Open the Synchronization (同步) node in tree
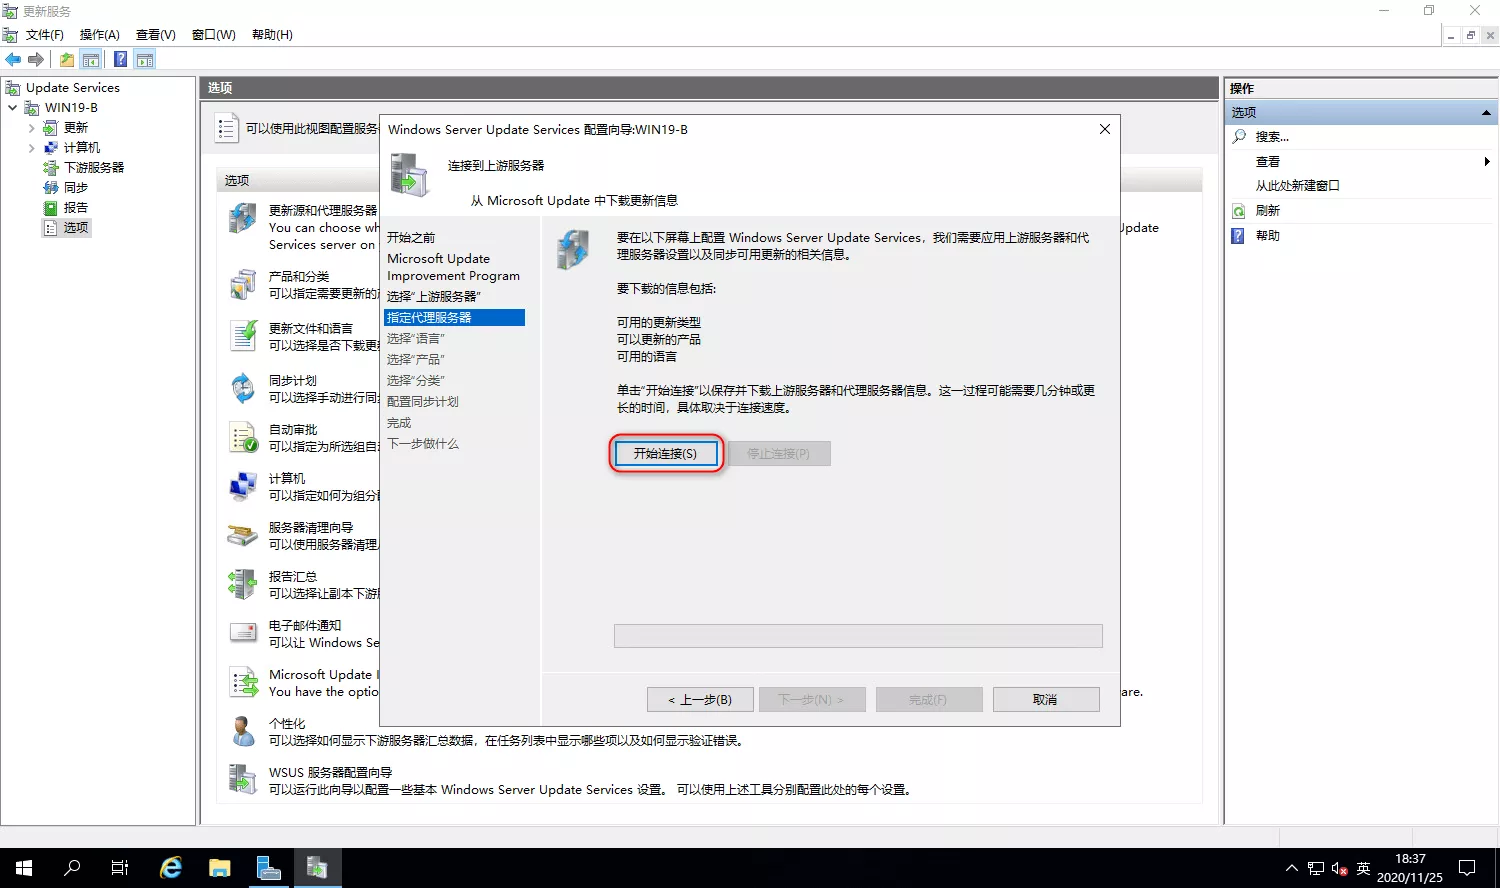1500x888 pixels. point(75,187)
